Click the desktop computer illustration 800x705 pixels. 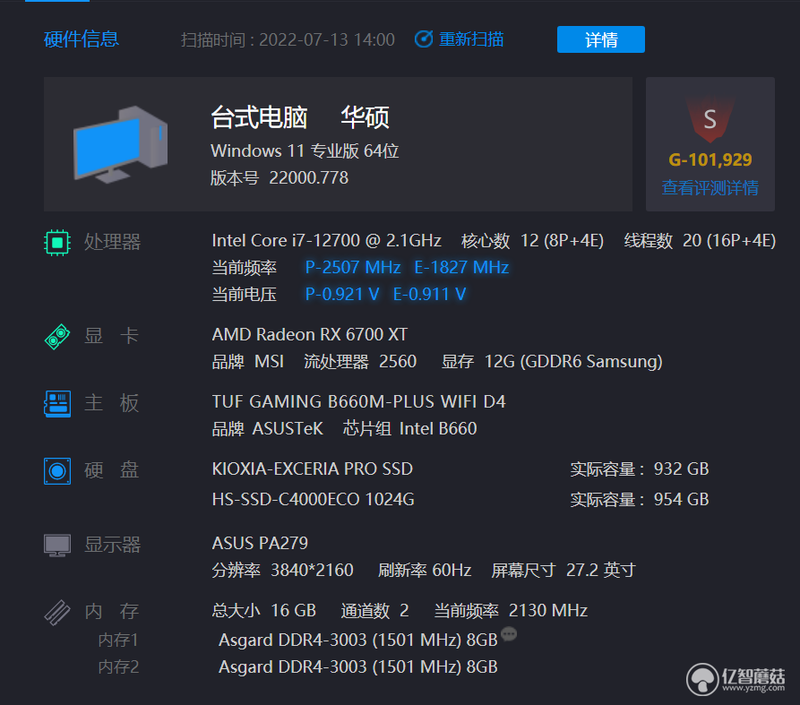[x=120, y=144]
